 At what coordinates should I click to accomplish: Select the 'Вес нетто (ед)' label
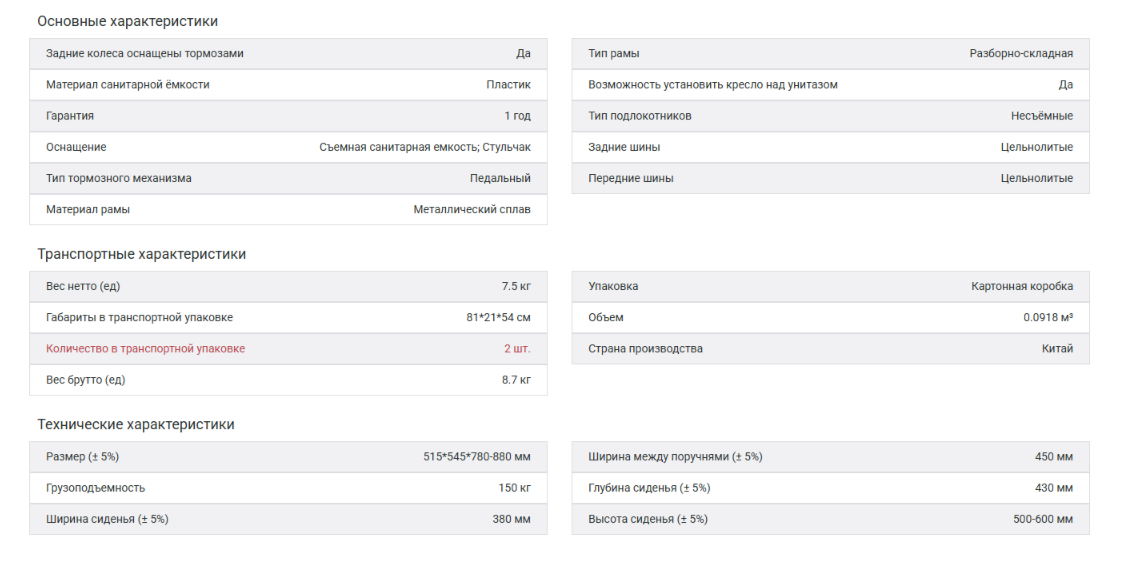[83, 286]
